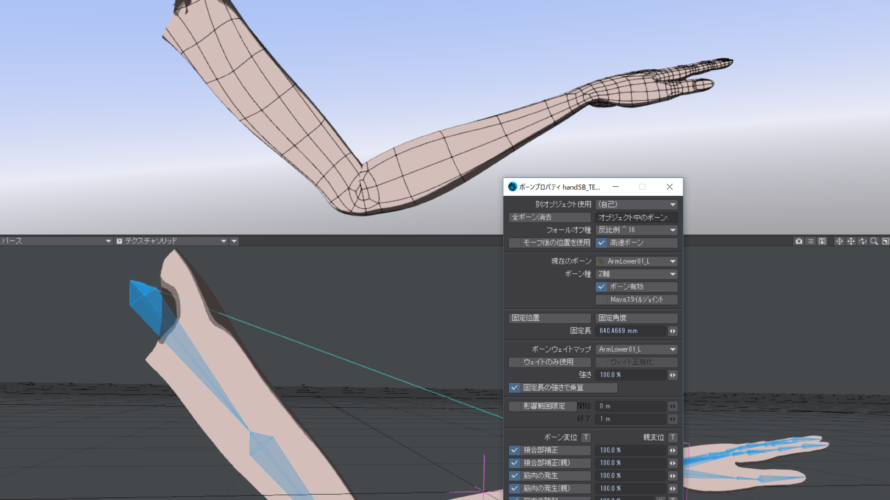Viewport: 890px width, 500px height.
Task: Click the viewport zoom magnifier icon
Action: 874,241
